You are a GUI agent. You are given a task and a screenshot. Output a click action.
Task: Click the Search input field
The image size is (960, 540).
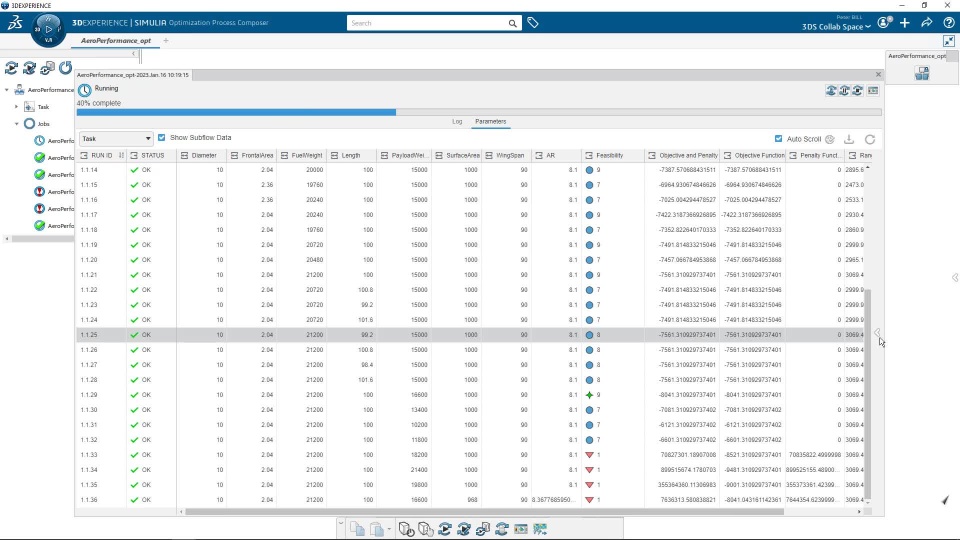[427, 23]
